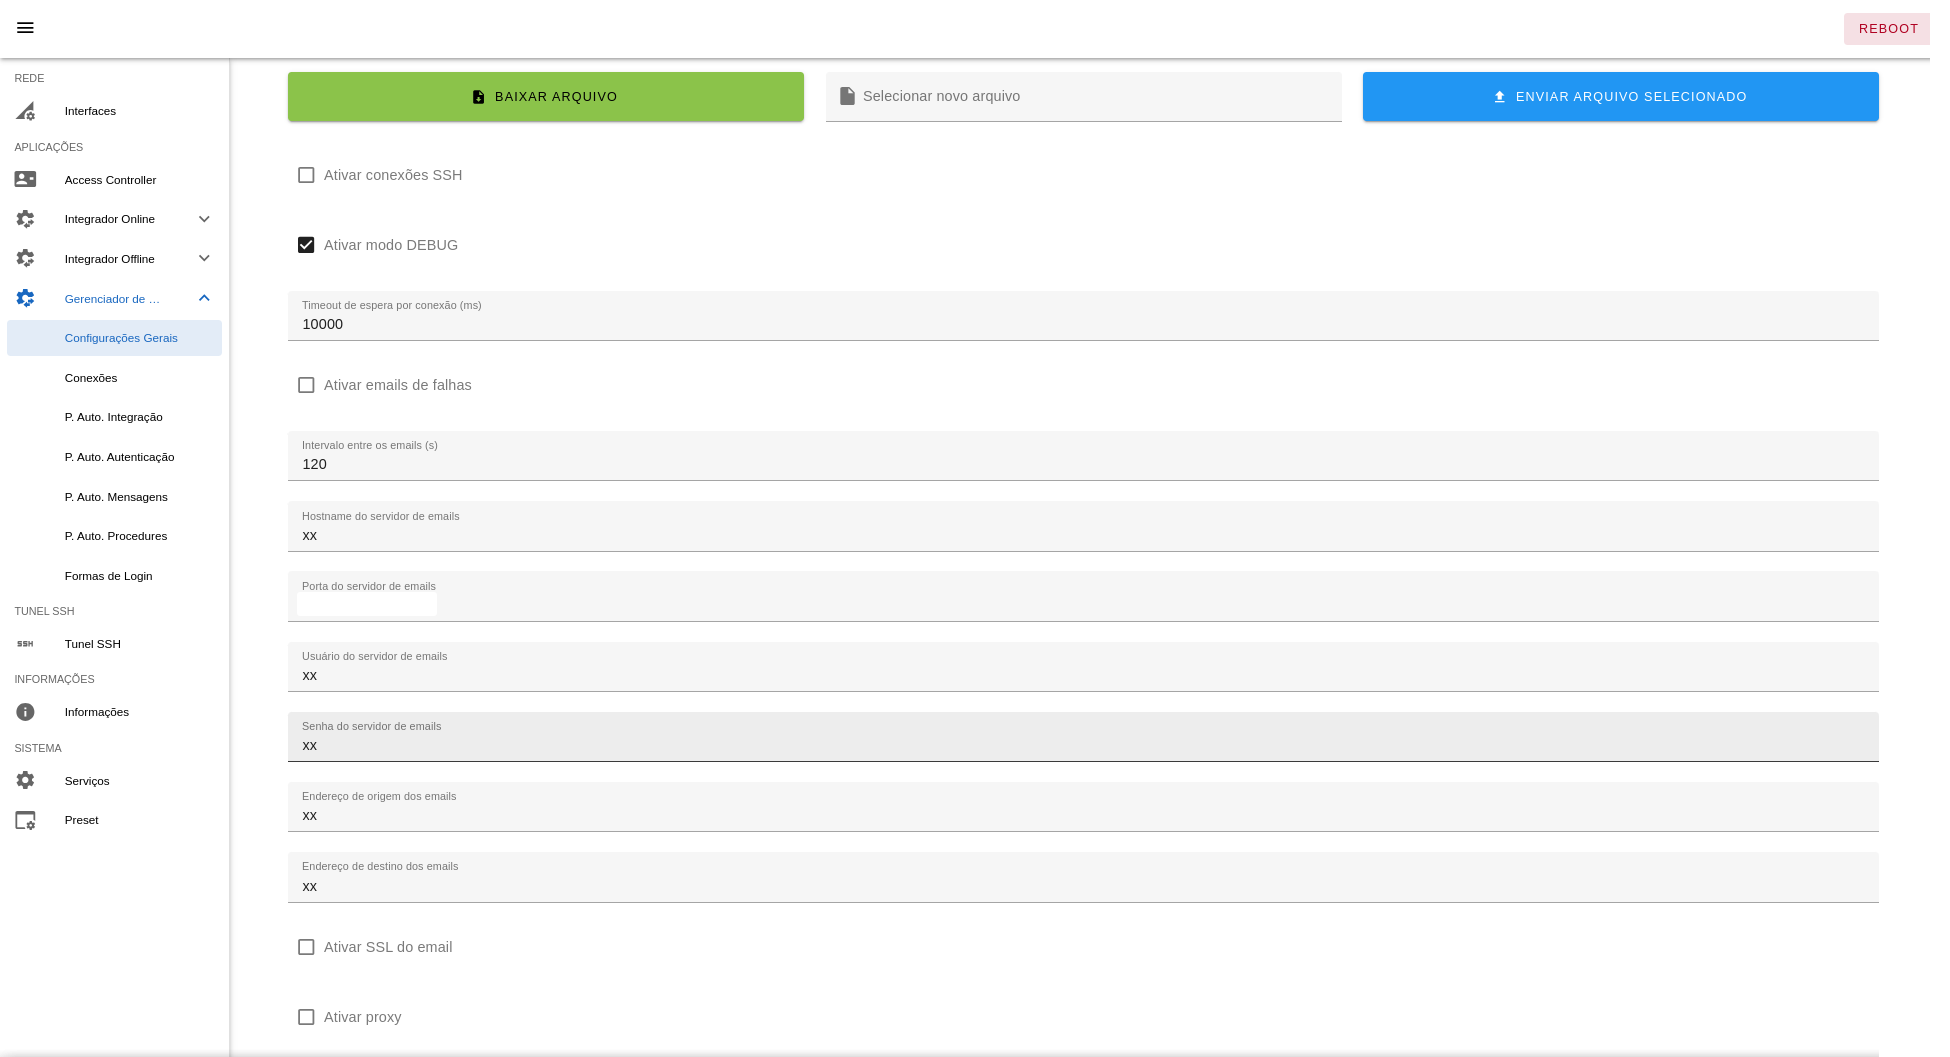The image size is (1950, 1057).
Task: Collapse the Gerenciador de submenu chevron
Action: point(204,298)
